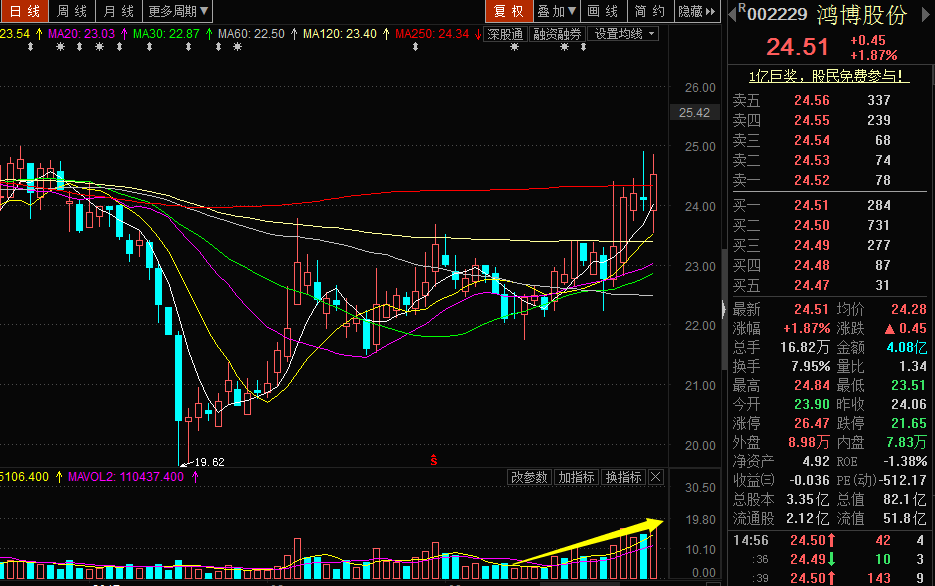Viewport: 935px width, 586px height.
Task: Click the MA250 red down arrow indicator
Action: 478,33
